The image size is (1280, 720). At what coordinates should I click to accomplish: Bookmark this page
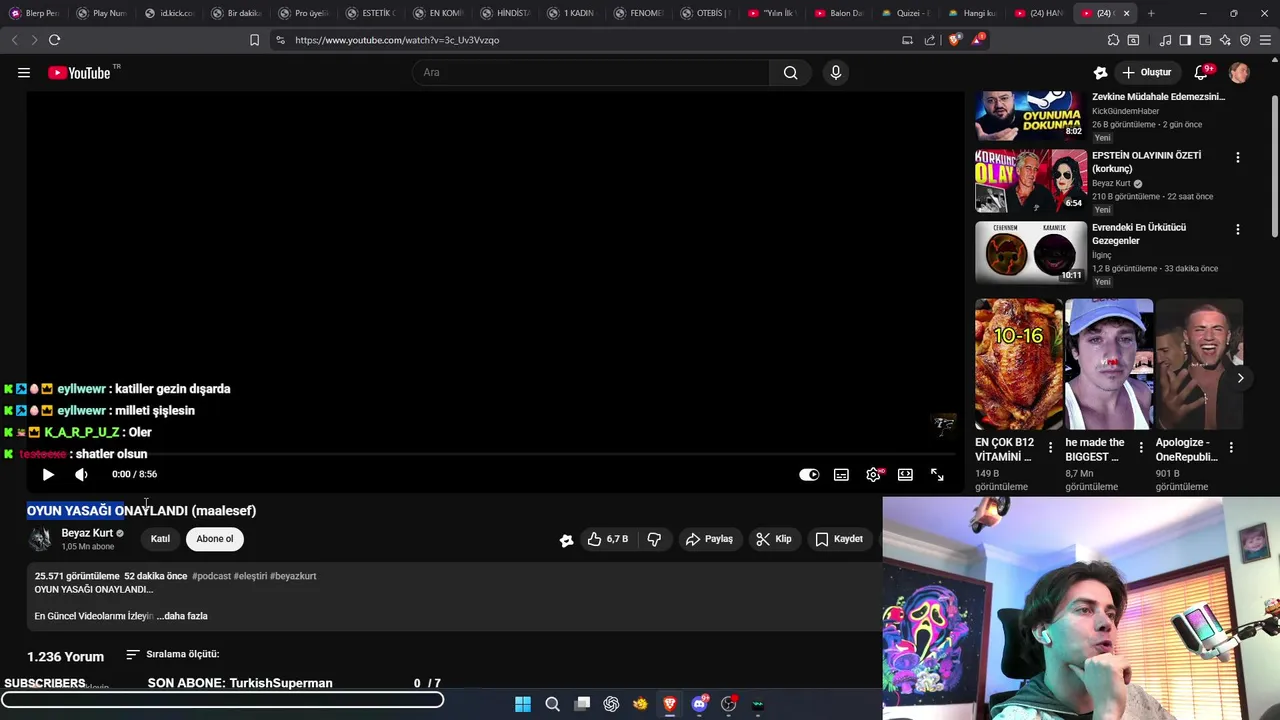click(254, 40)
